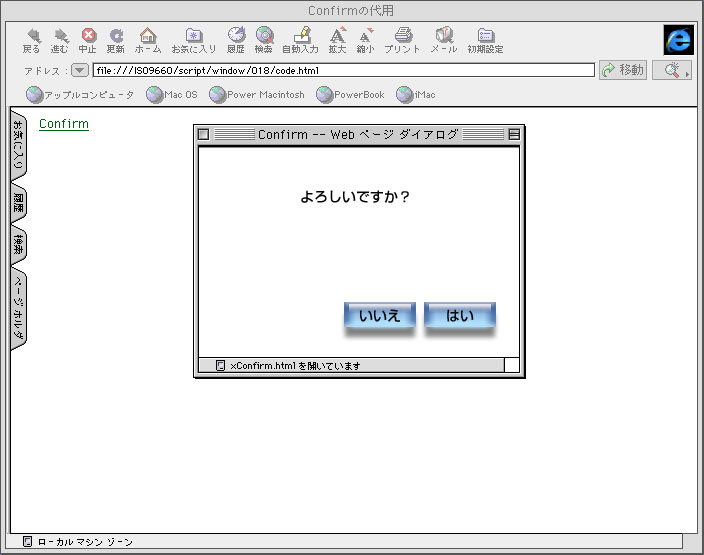
Task: Click the いいえ button in dialog
Action: click(x=379, y=316)
